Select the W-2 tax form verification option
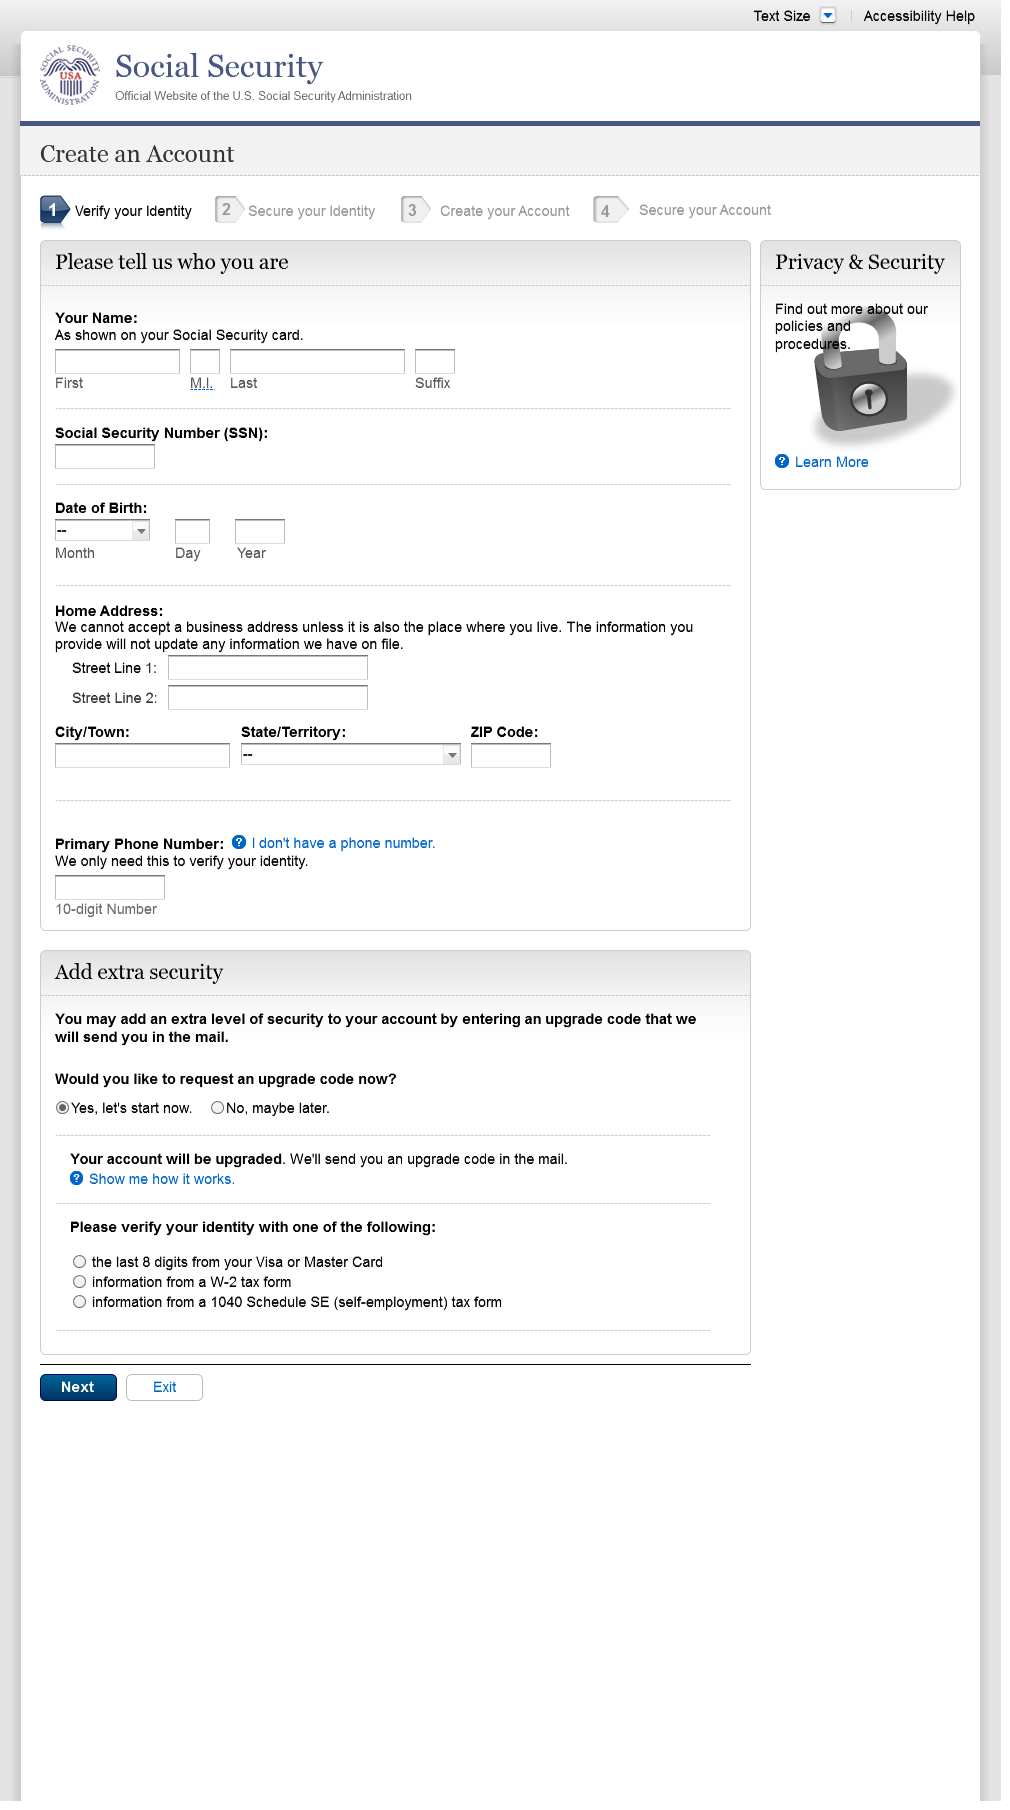1010x1810 pixels. pyautogui.click(x=80, y=1282)
